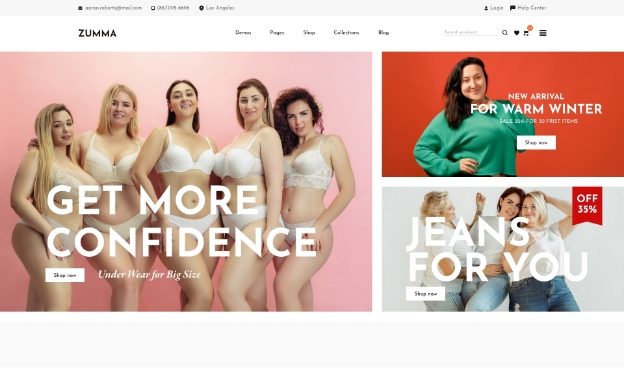Click the phone icon in top bar

pos(153,8)
